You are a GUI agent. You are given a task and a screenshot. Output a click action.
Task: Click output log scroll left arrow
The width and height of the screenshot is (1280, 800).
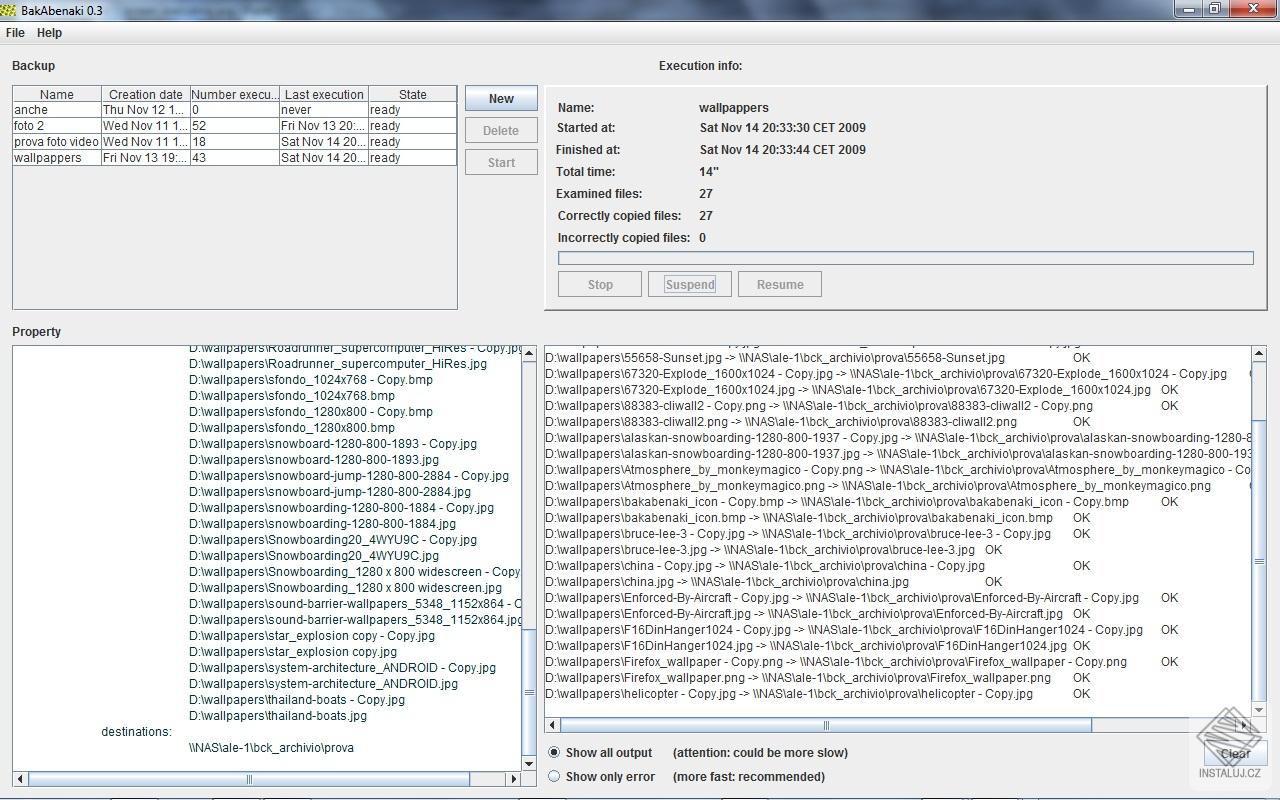[x=552, y=725]
